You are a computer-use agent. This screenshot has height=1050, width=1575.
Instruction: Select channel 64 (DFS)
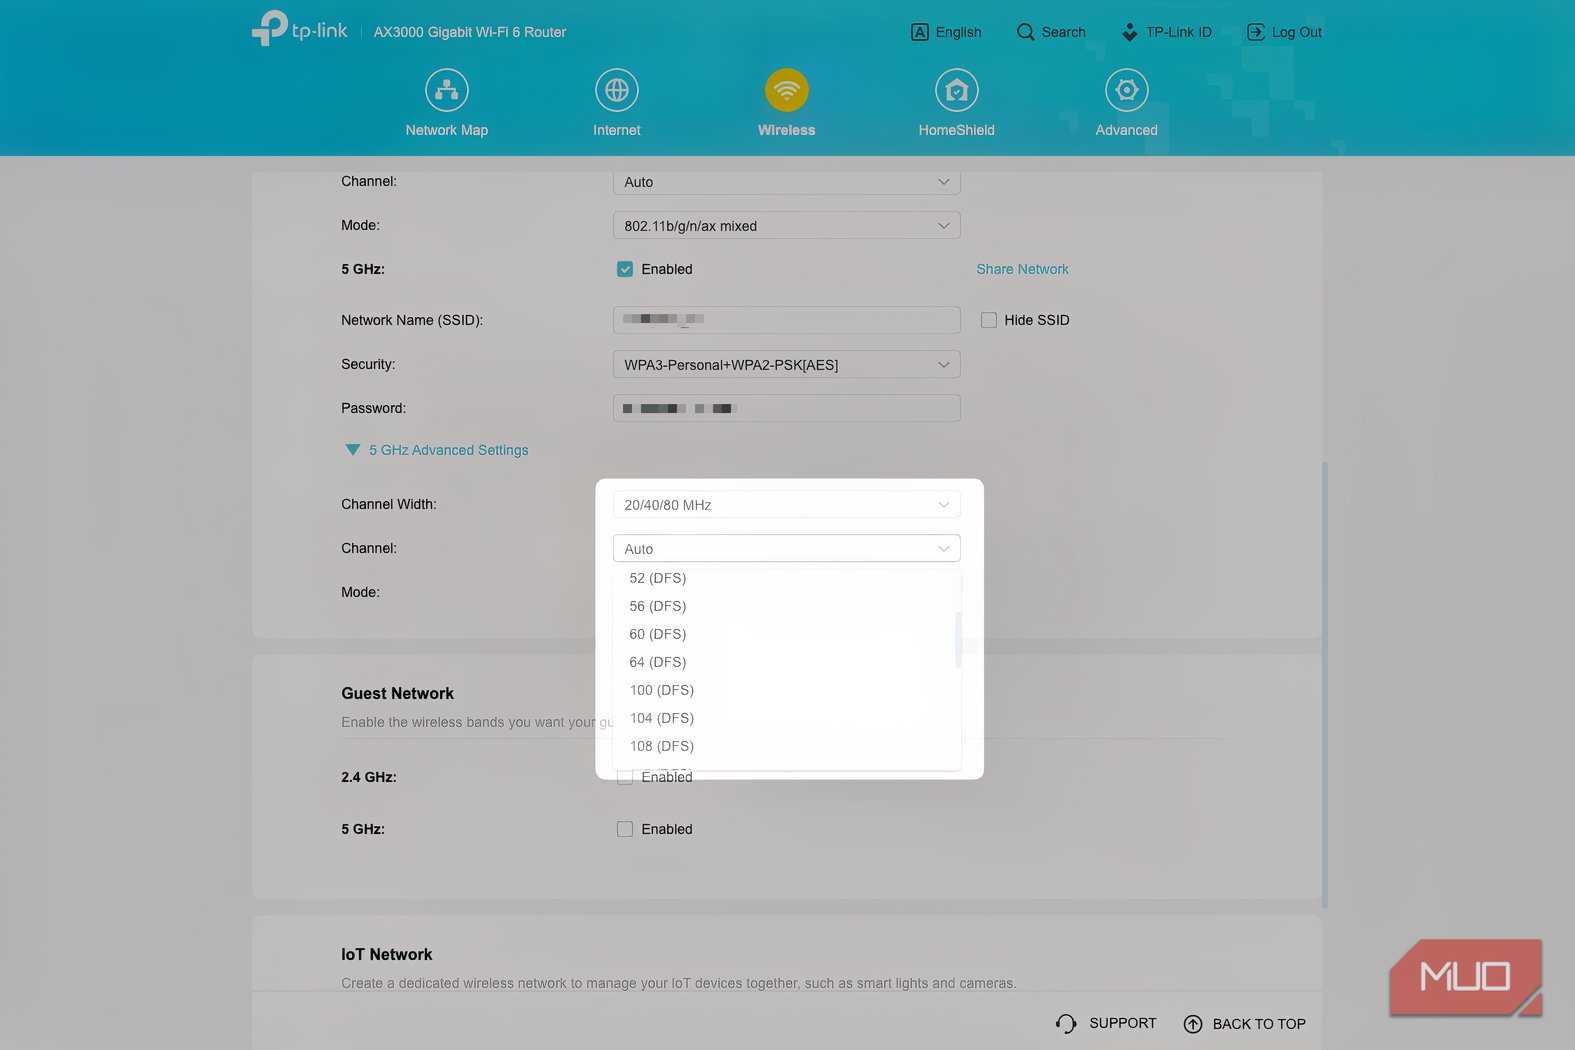click(x=785, y=662)
